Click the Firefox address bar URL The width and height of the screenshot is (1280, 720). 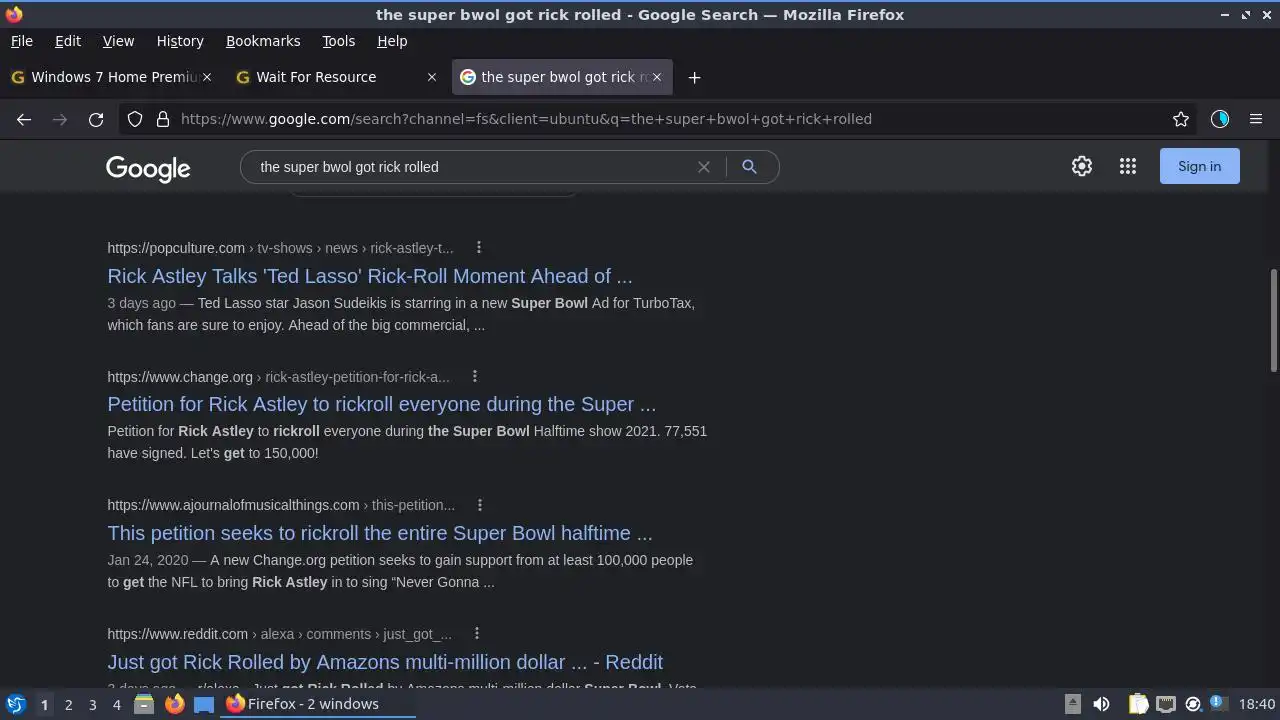[526, 119]
